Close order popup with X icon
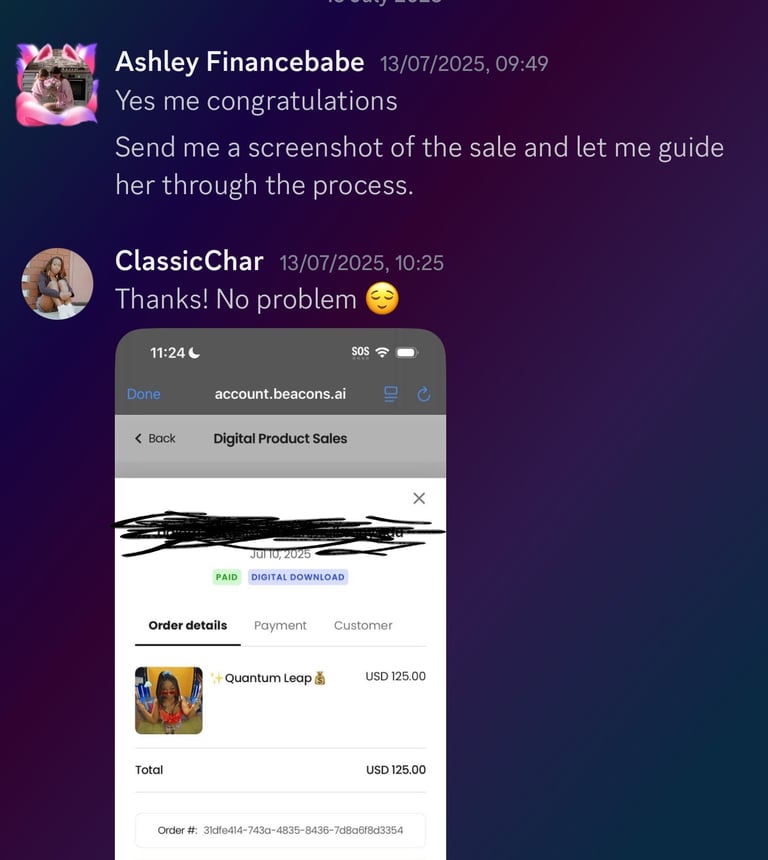 click(x=419, y=498)
